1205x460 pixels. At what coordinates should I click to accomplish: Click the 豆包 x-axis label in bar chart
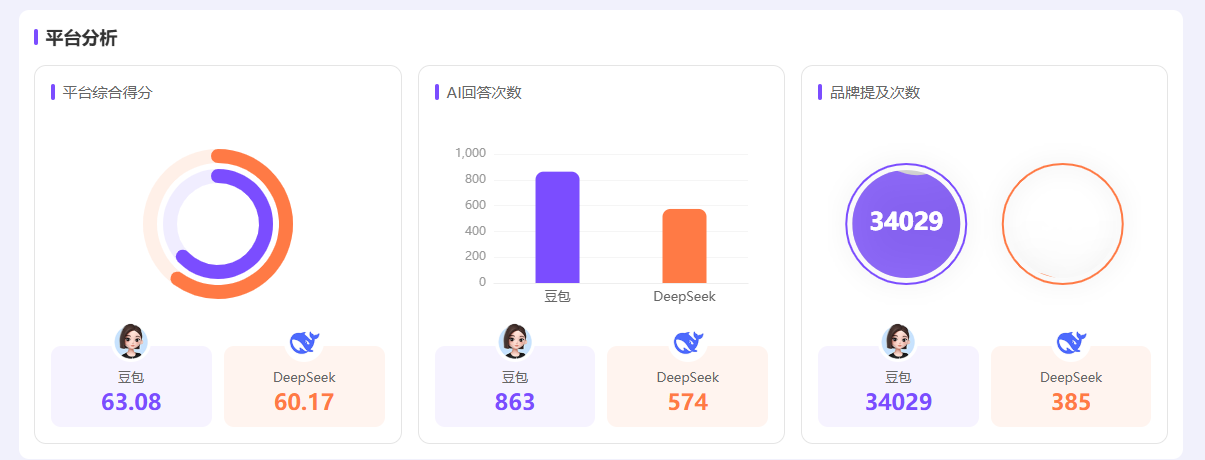click(557, 296)
